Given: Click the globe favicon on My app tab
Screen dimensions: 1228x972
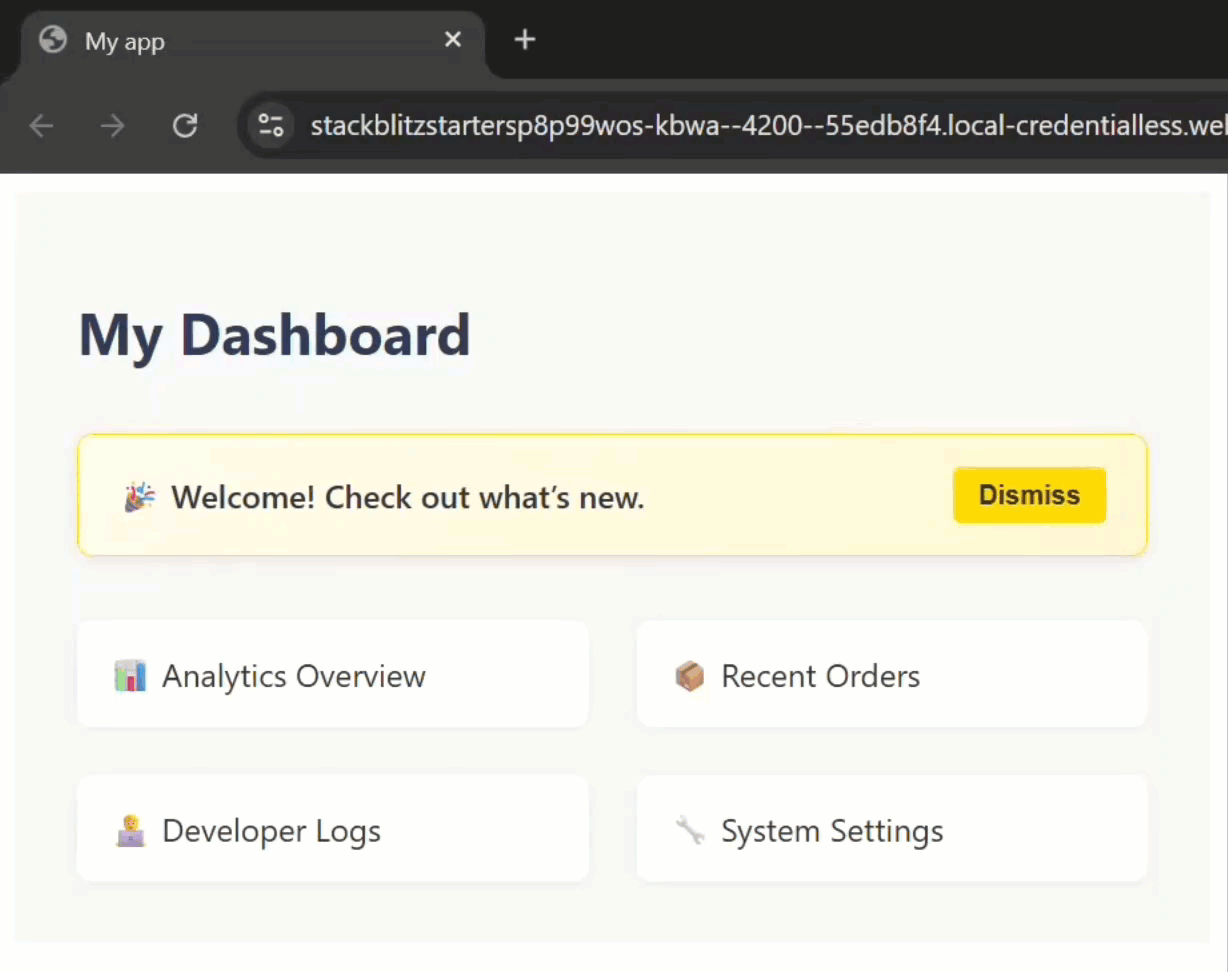Looking at the screenshot, I should coord(52,40).
